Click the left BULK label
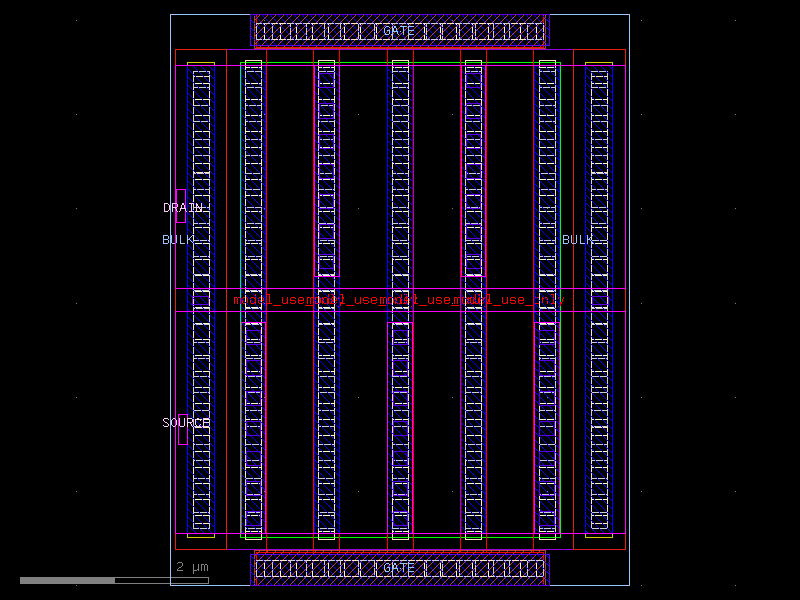 [x=178, y=240]
